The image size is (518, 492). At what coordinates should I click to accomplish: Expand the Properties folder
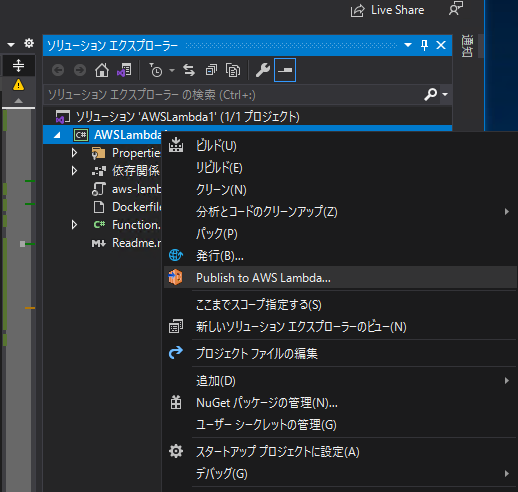point(74,153)
